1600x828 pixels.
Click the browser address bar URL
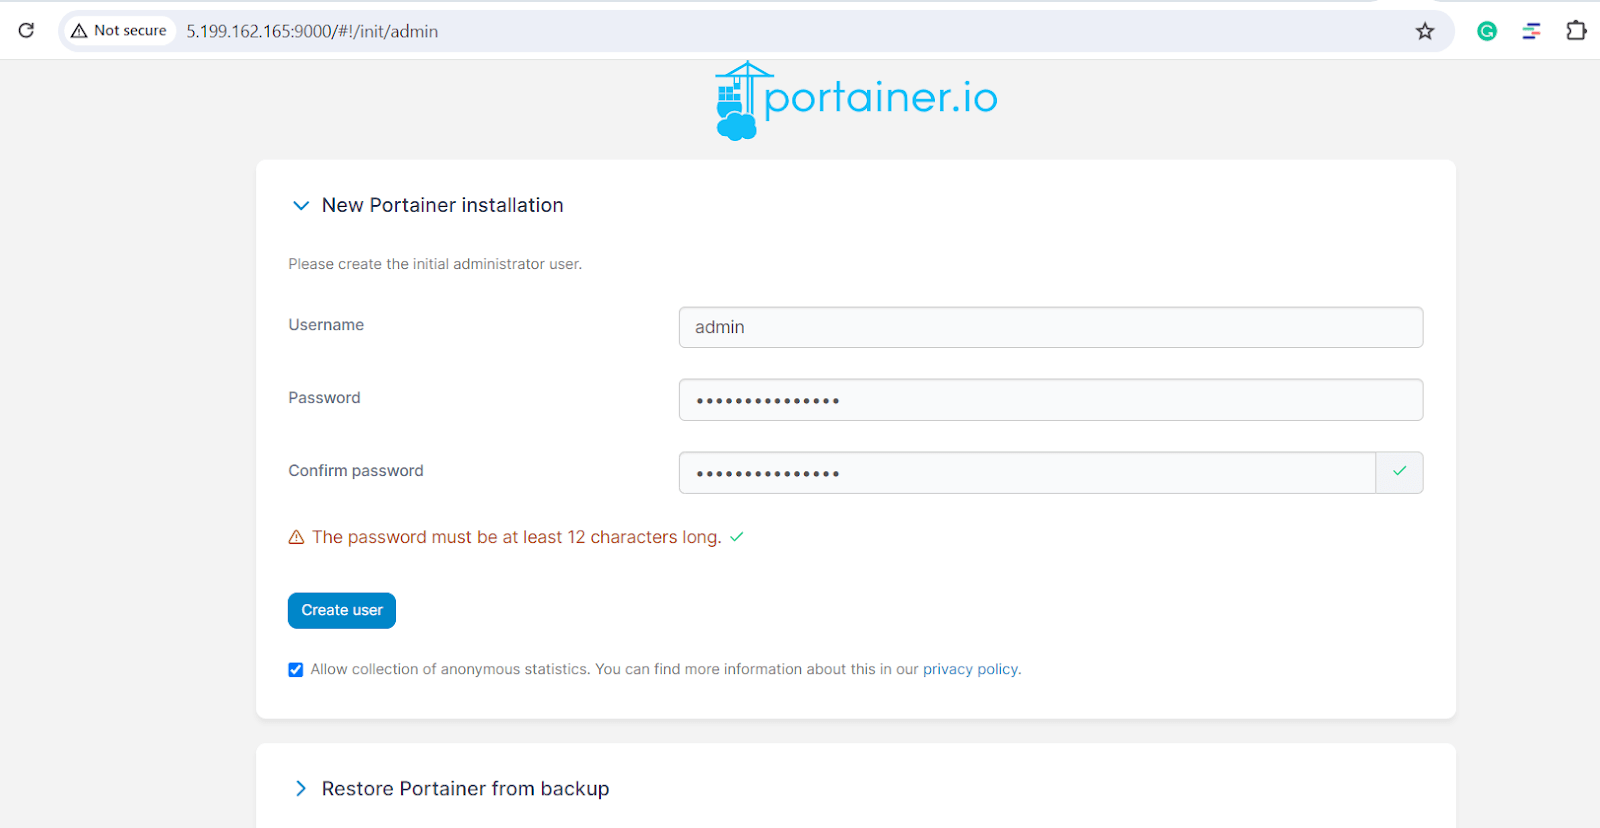point(312,32)
